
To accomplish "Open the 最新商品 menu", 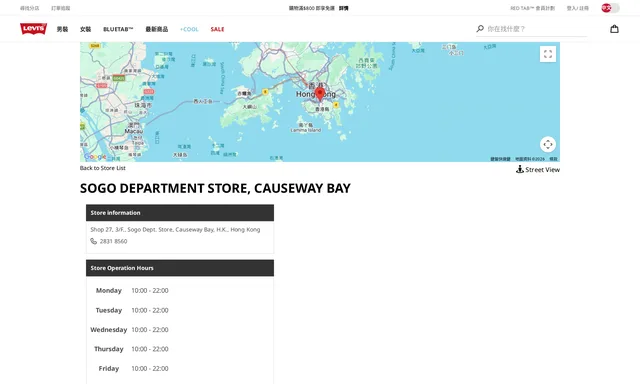I will point(157,29).
